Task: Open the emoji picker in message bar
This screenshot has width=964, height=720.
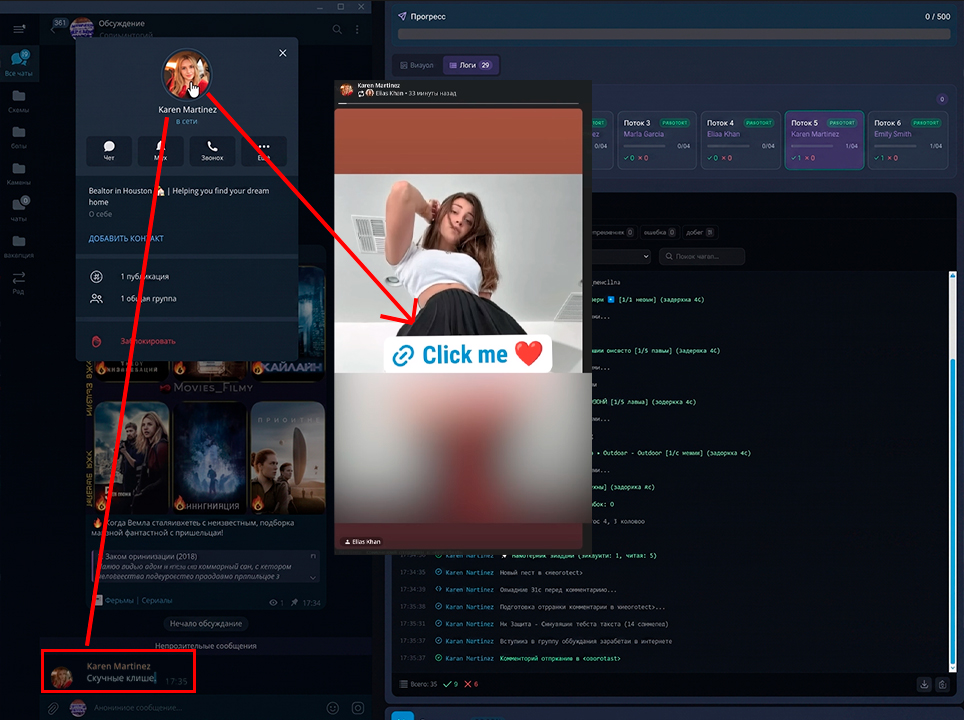Action: click(333, 708)
